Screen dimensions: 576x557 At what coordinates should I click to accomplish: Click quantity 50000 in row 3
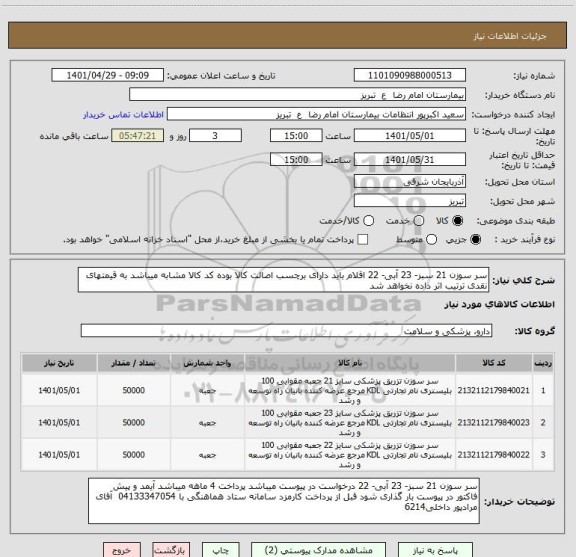[134, 455]
